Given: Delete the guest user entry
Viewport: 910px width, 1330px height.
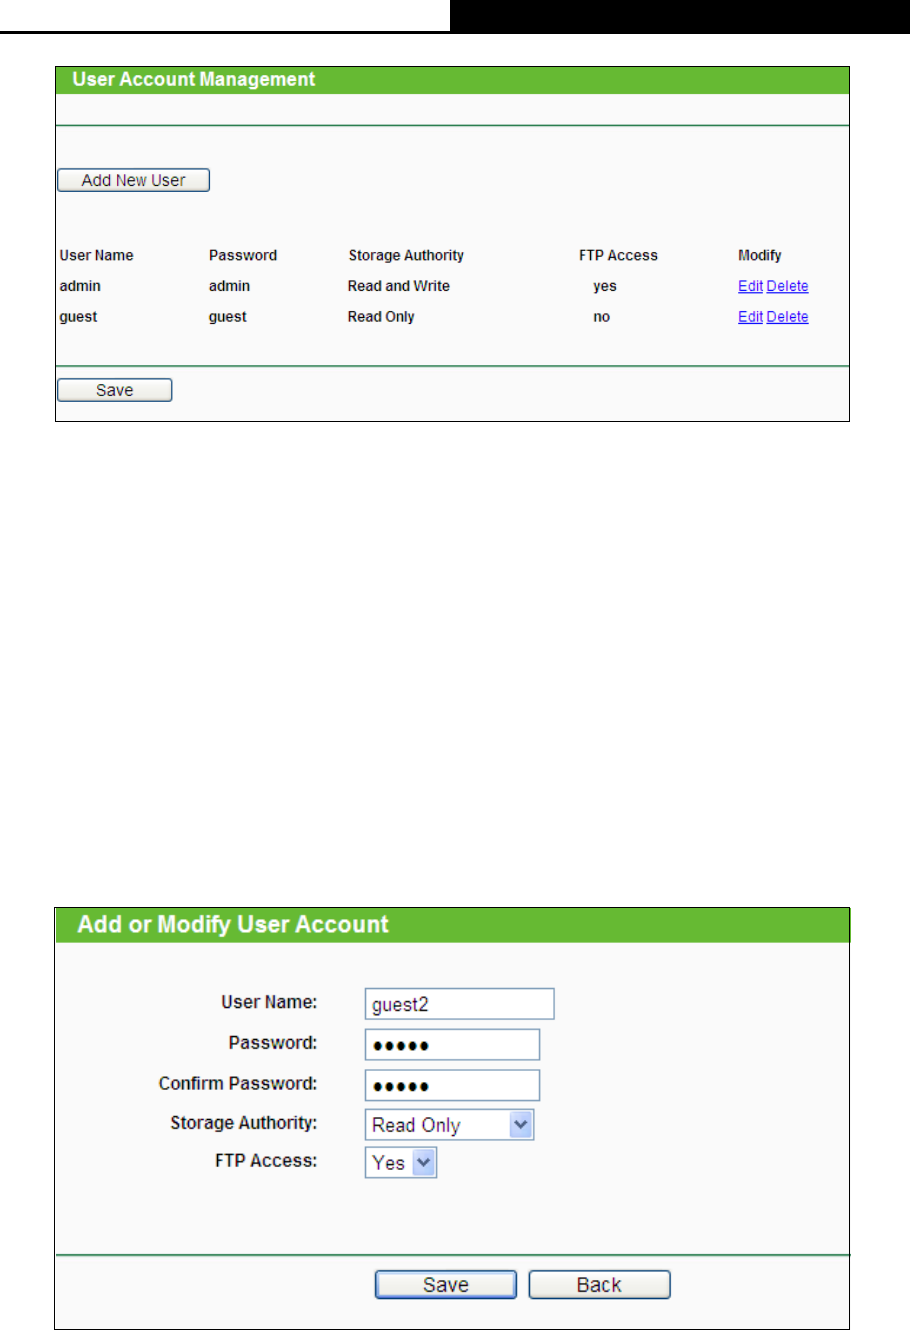Looking at the screenshot, I should click(787, 317).
